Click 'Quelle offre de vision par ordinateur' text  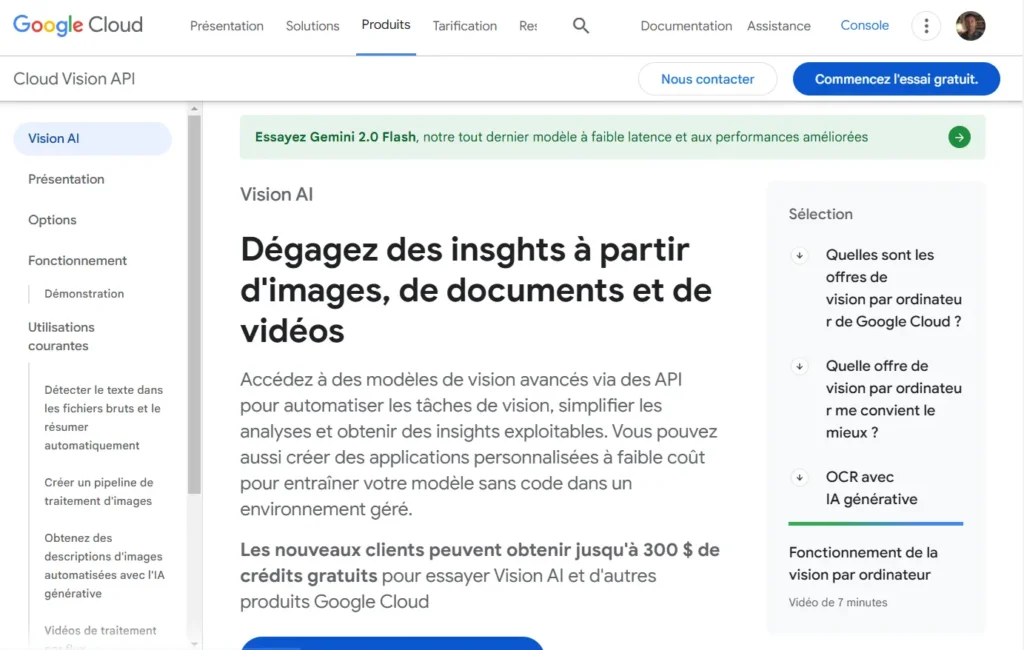[893, 399]
